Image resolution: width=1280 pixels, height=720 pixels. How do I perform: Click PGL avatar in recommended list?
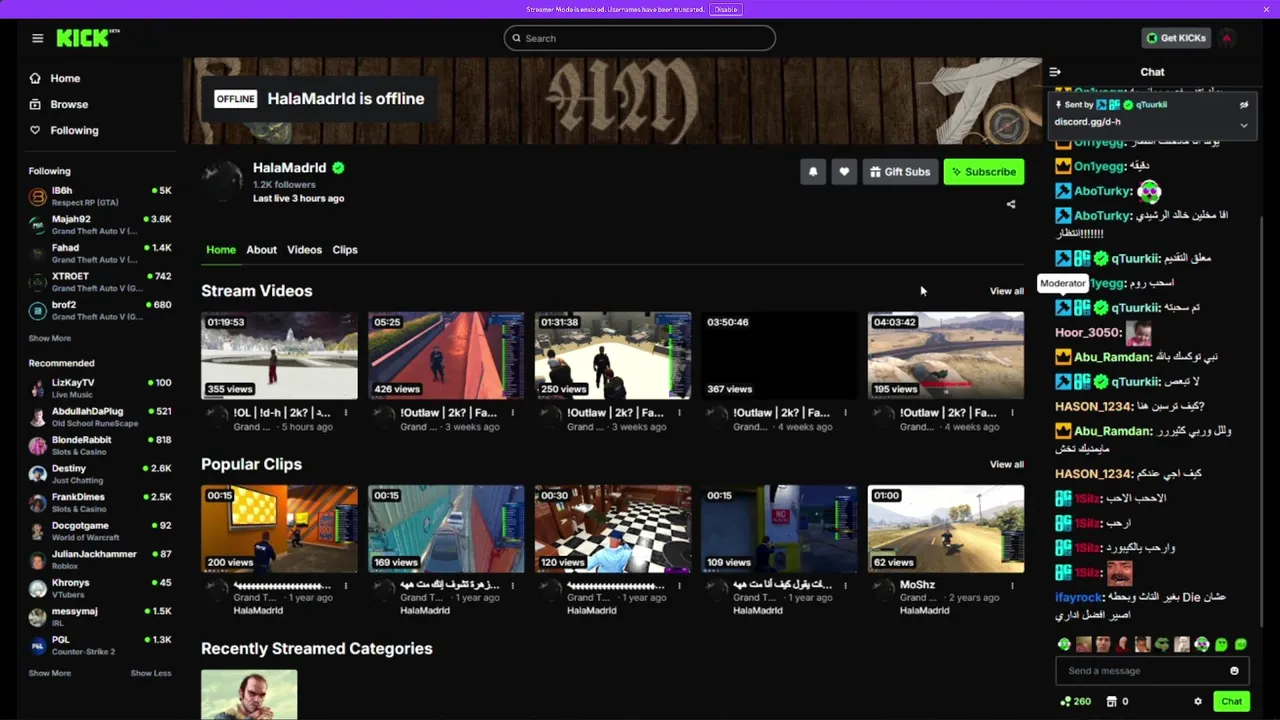coord(38,646)
